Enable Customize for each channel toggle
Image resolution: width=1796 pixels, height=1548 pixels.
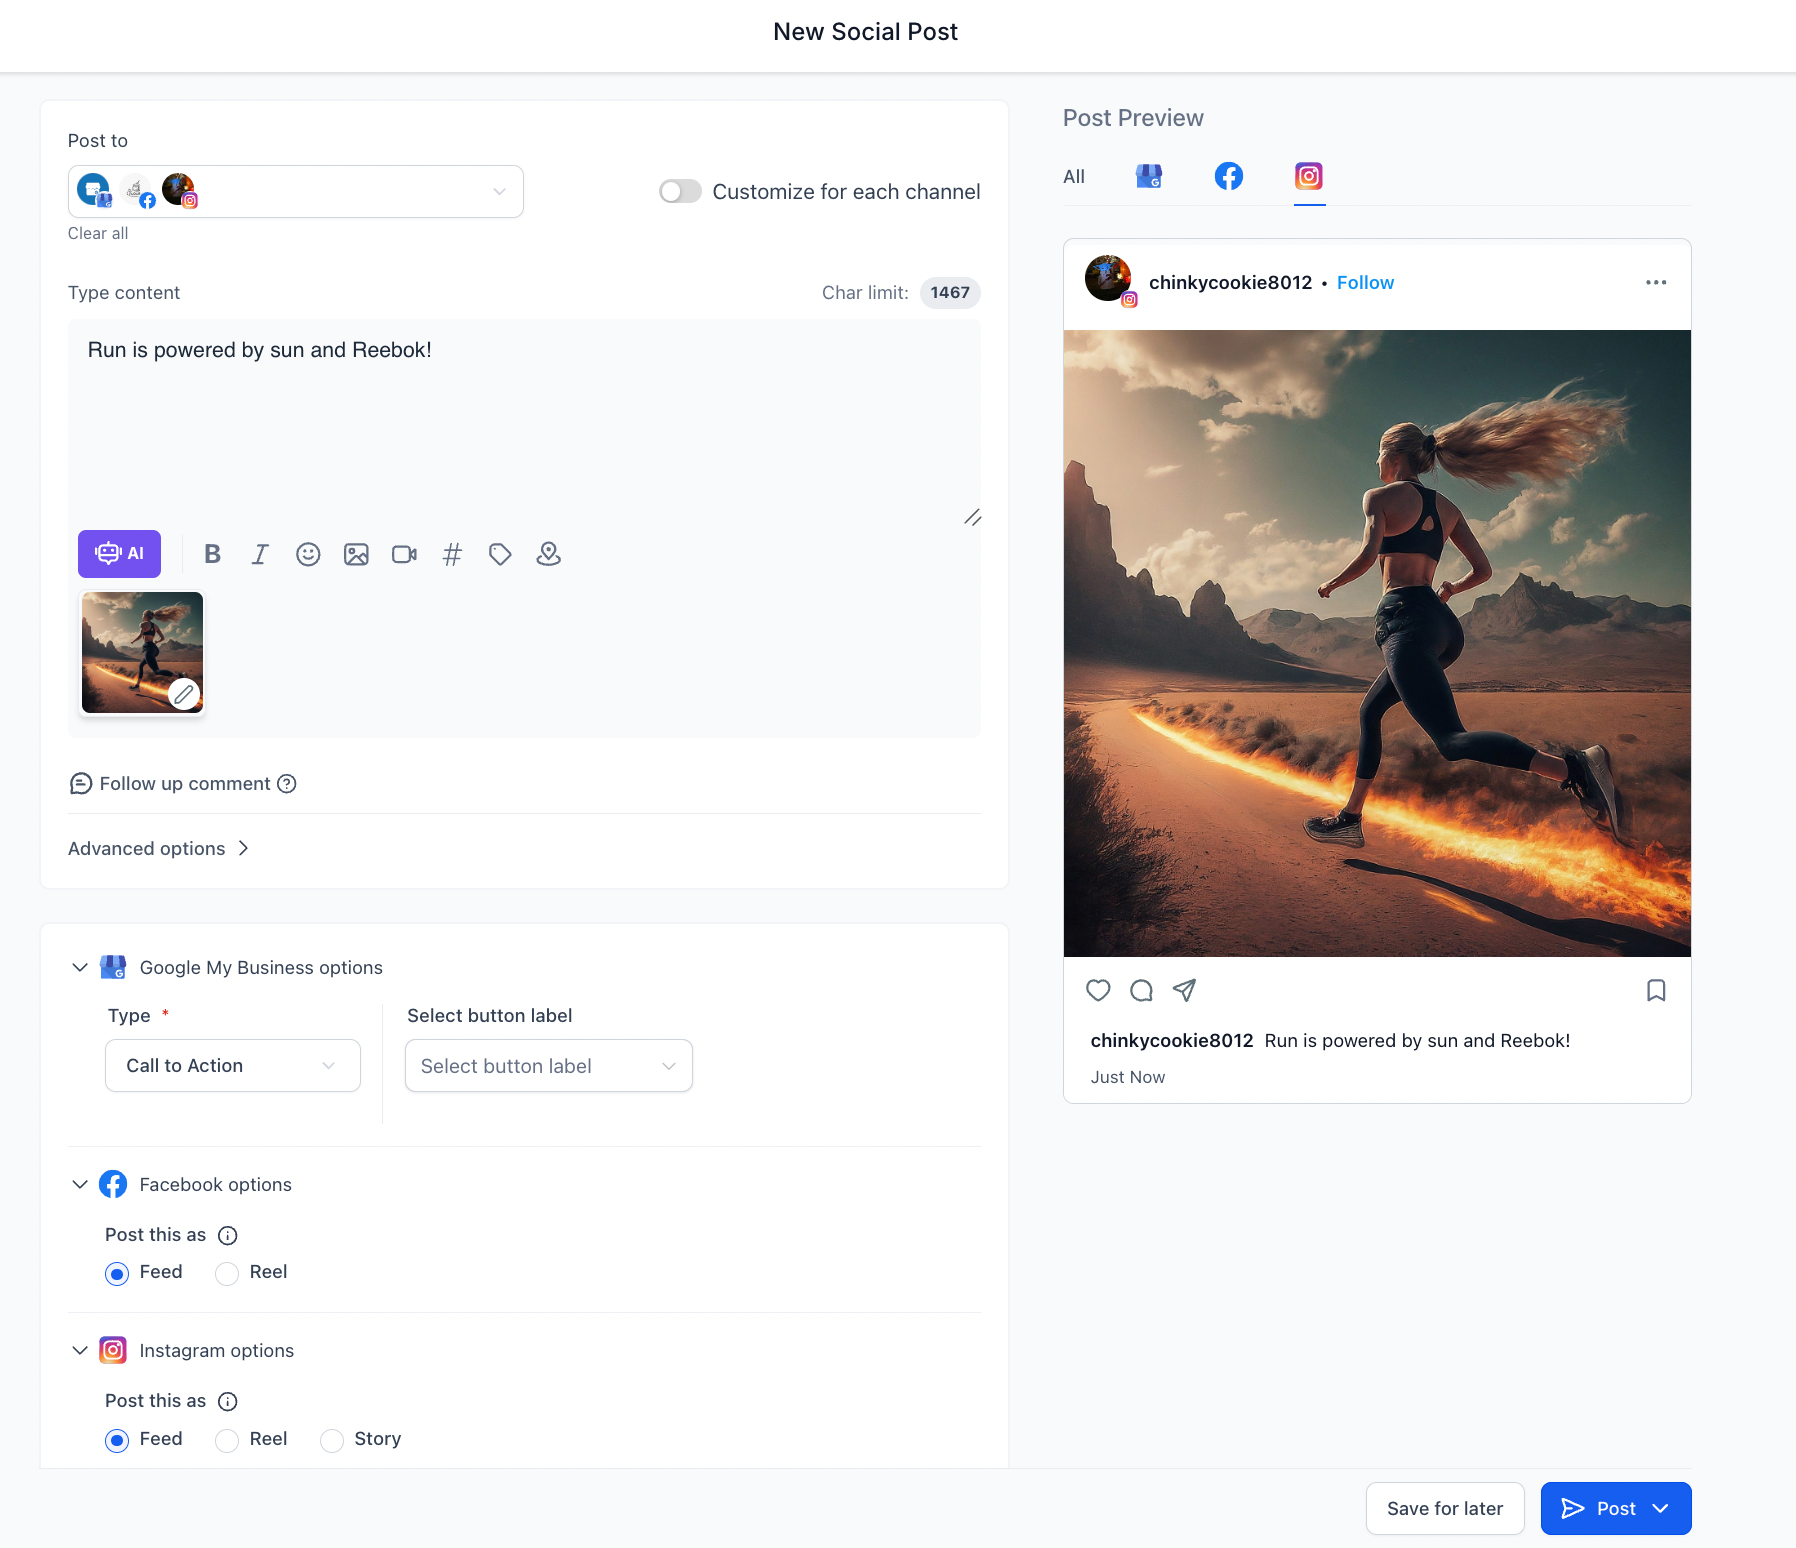680,191
